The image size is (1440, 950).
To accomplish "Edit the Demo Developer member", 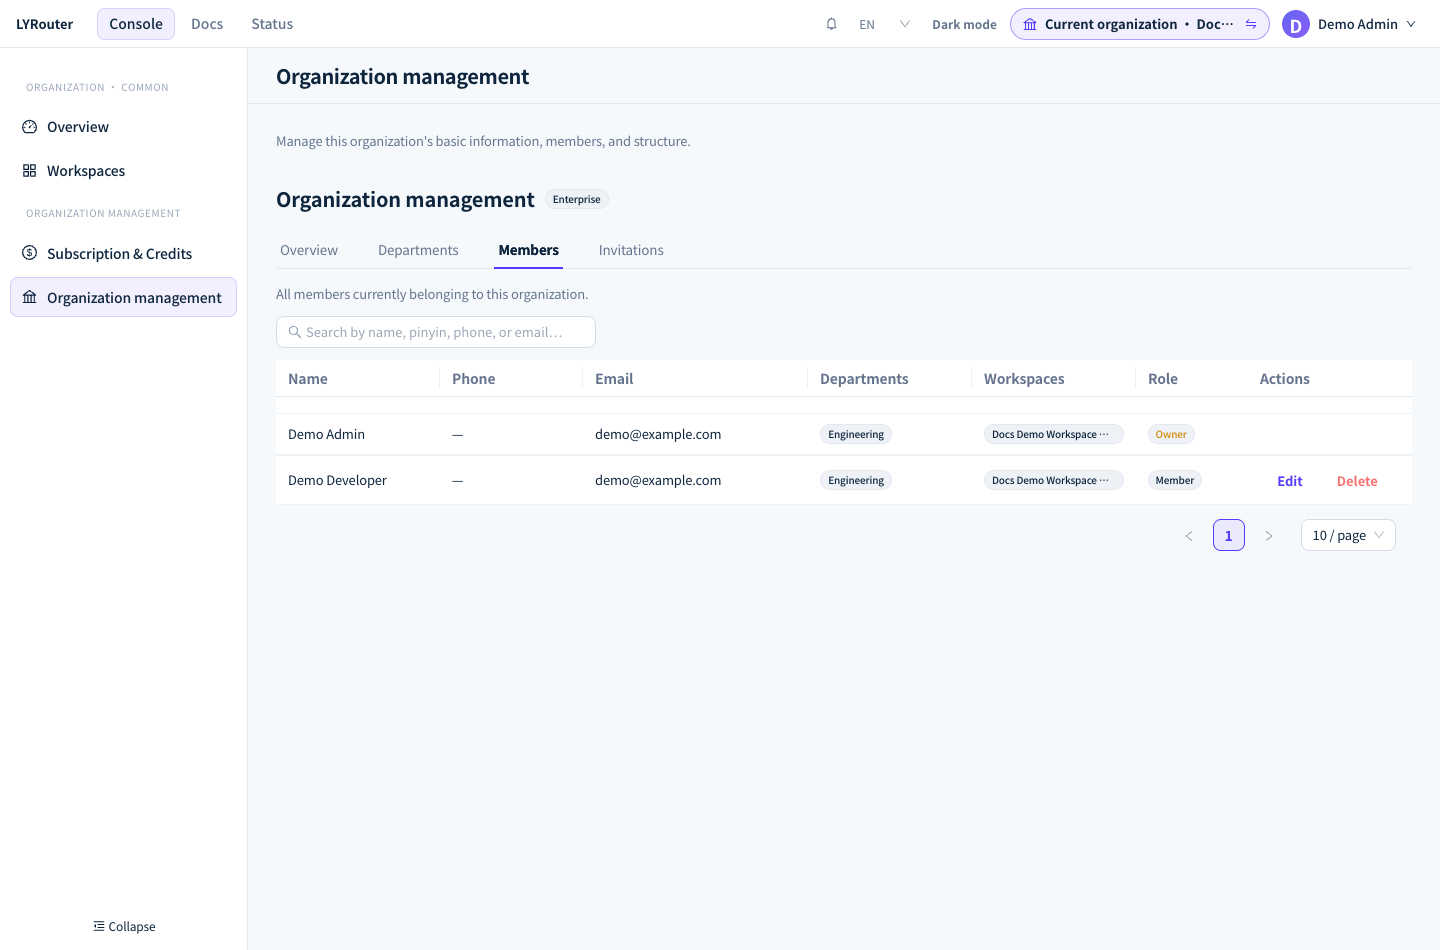I will [x=1290, y=481].
